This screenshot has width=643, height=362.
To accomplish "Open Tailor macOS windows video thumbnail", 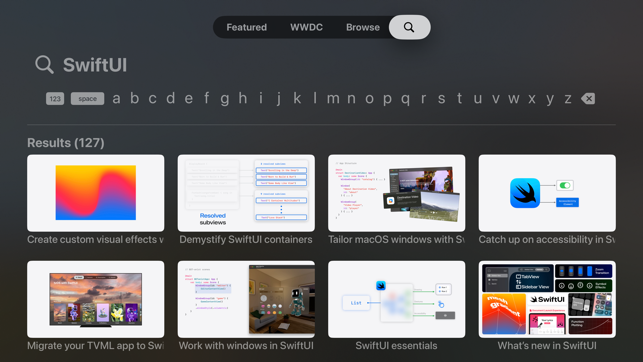I will tap(397, 193).
